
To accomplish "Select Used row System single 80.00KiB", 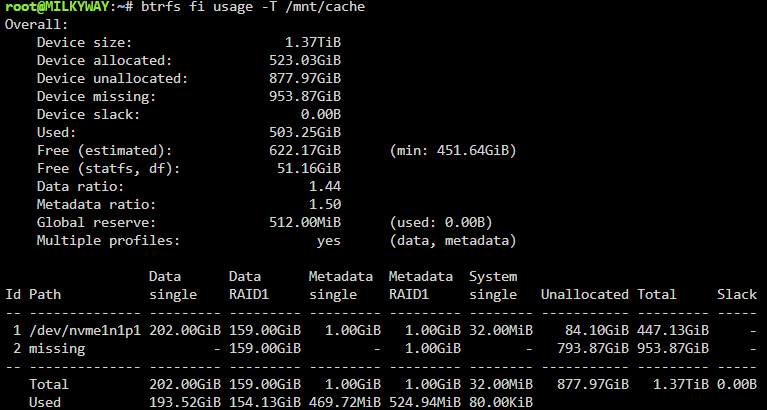I will point(501,403).
